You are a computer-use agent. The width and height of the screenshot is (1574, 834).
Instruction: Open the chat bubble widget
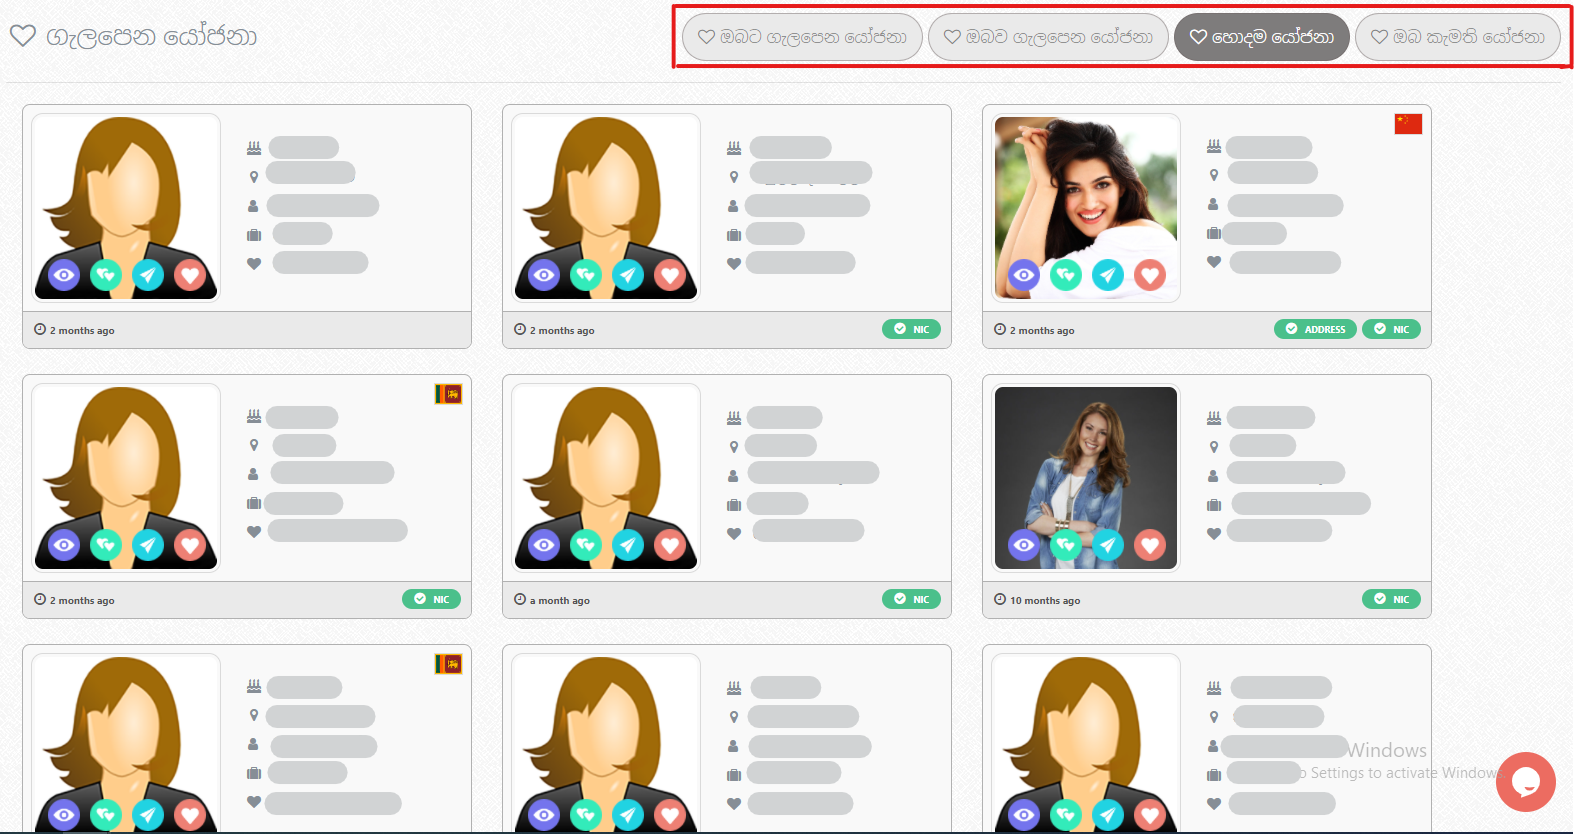(1525, 782)
